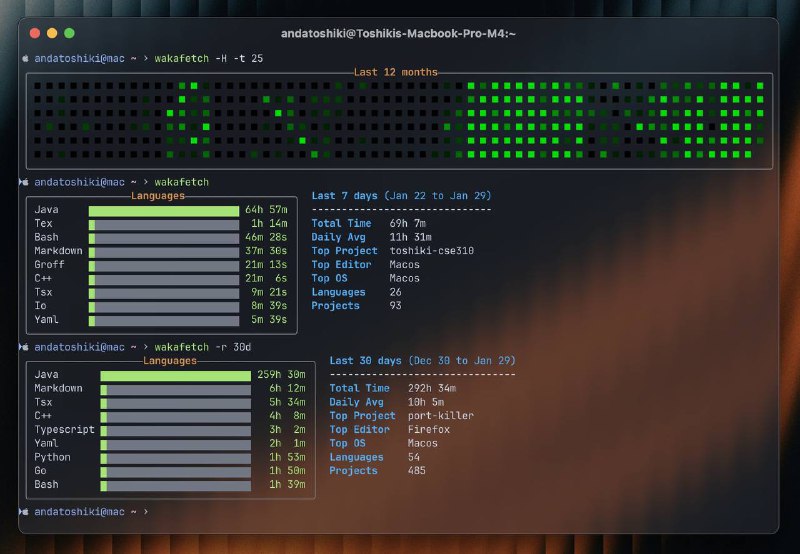The width and height of the screenshot is (800, 554).
Task: Click the 'wakafetch -r 30d' command text
Action: 203,347
